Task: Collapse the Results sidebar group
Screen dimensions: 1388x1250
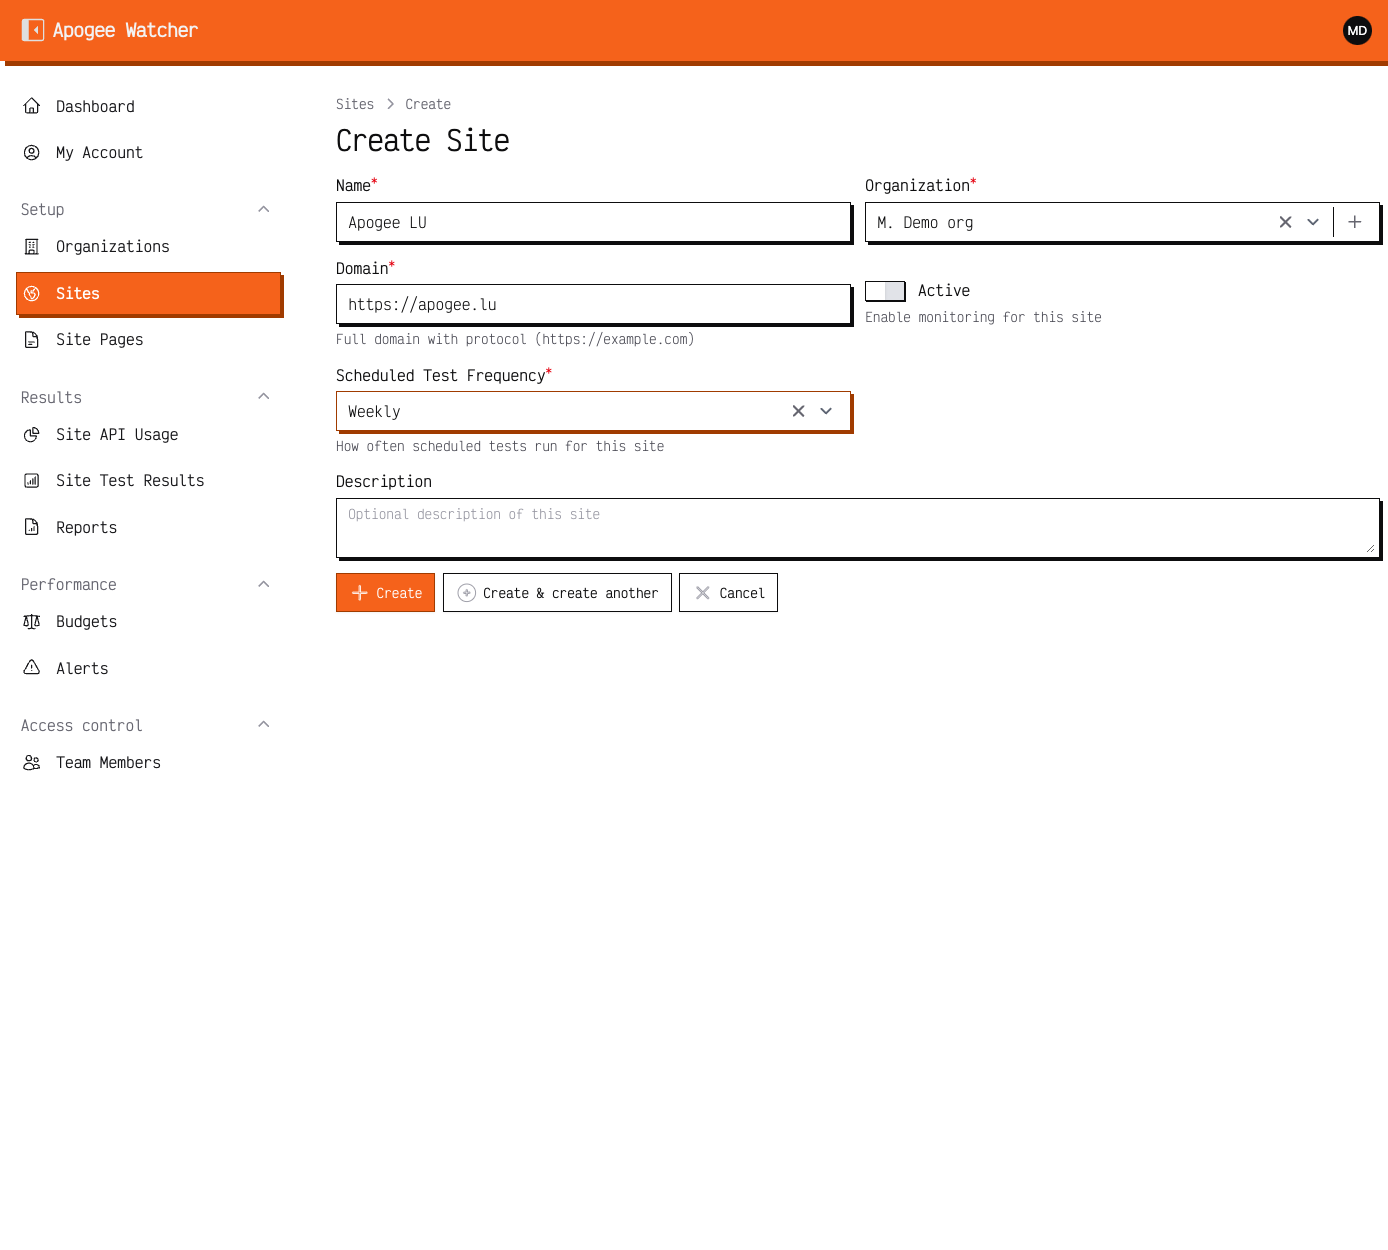Action: click(x=264, y=397)
